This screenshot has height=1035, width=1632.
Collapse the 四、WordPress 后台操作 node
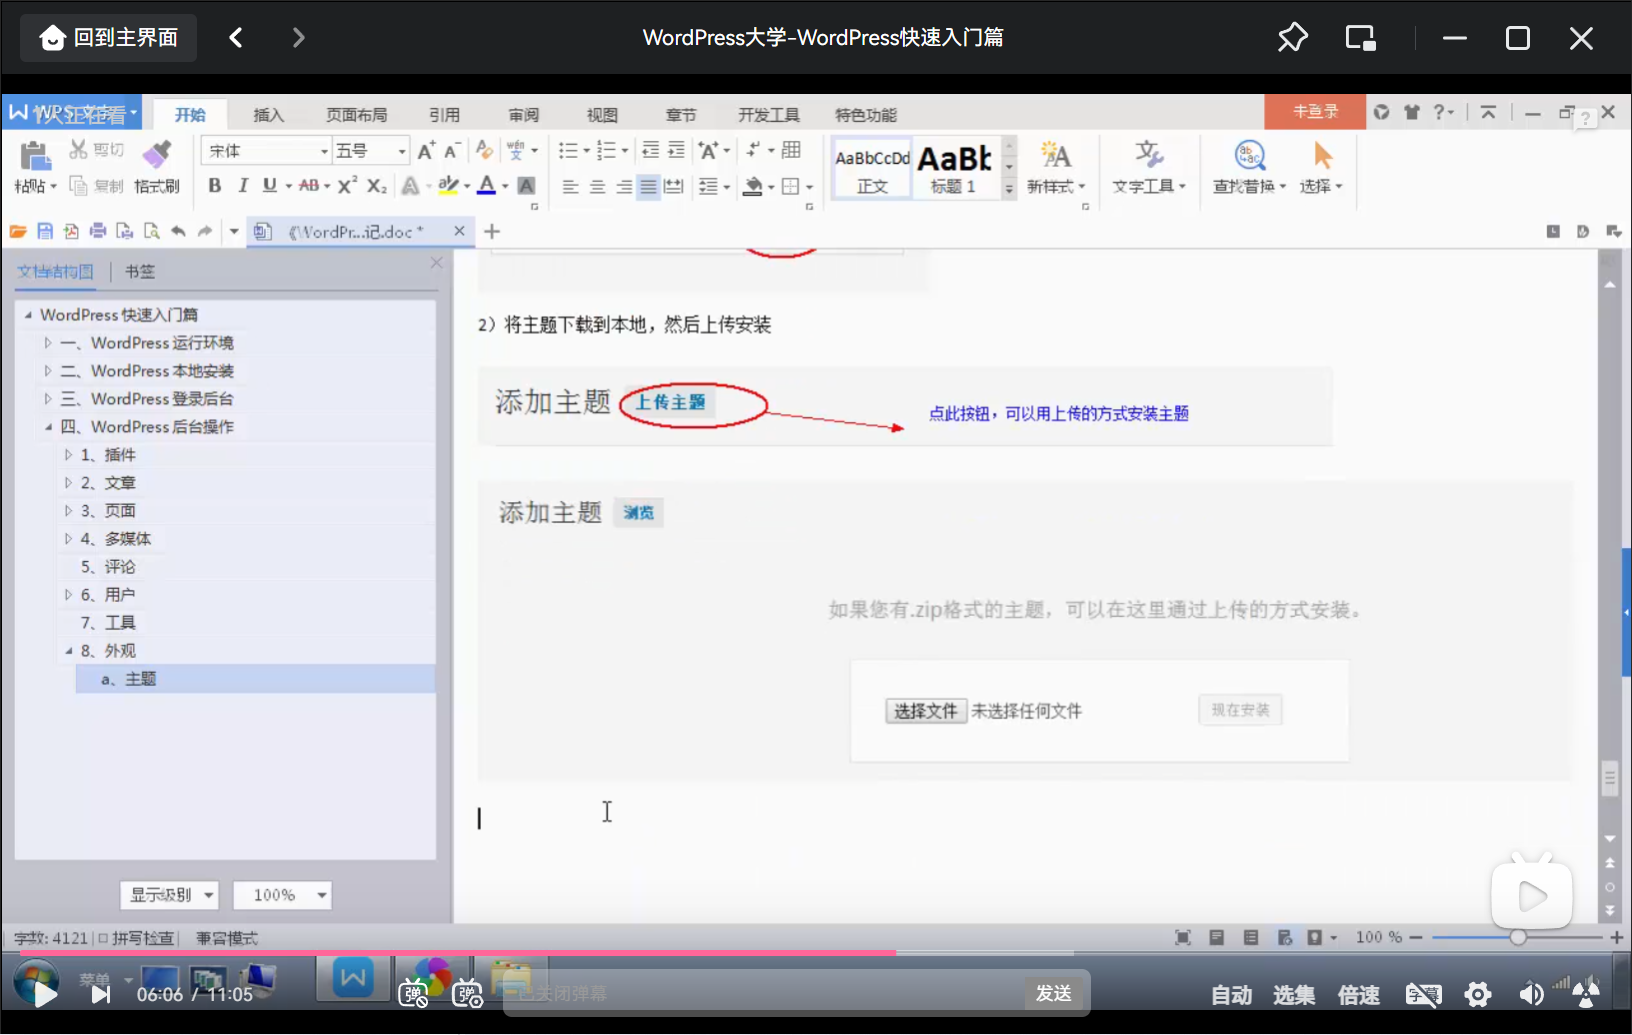tap(47, 427)
